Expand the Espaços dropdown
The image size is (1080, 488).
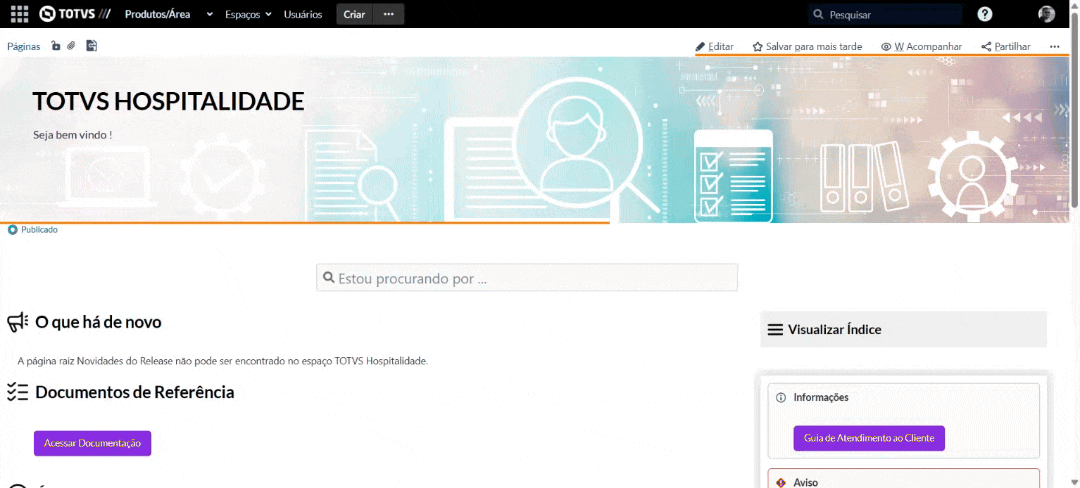(x=248, y=14)
